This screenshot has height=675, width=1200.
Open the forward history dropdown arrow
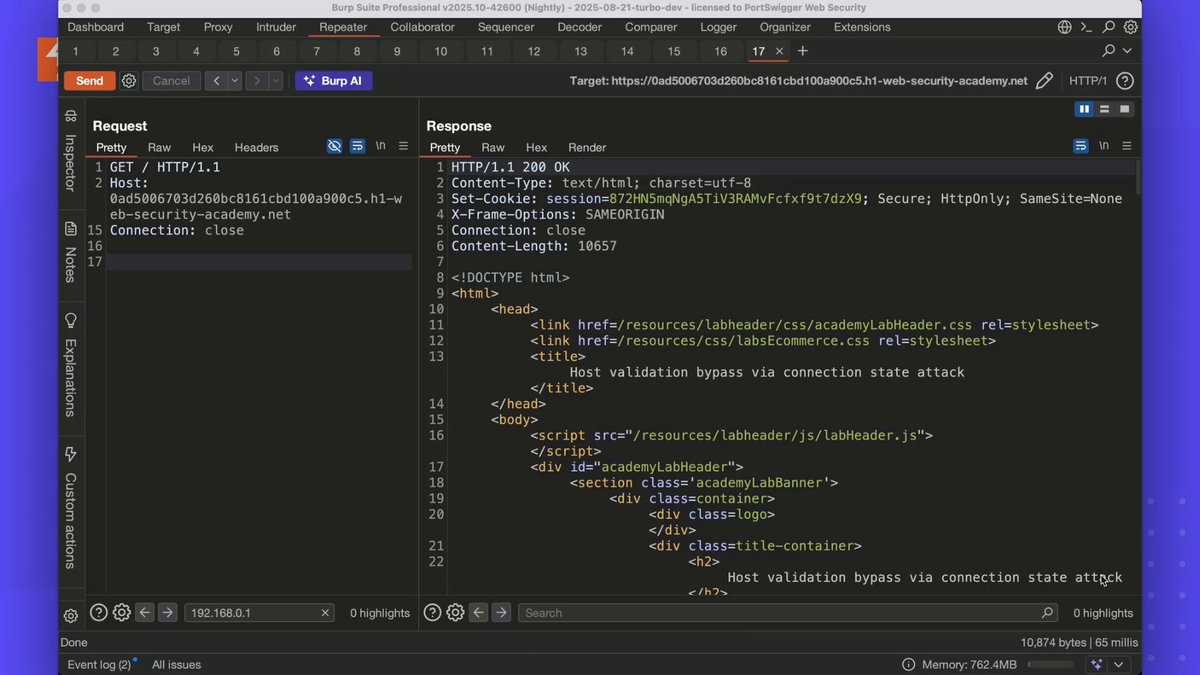click(276, 81)
